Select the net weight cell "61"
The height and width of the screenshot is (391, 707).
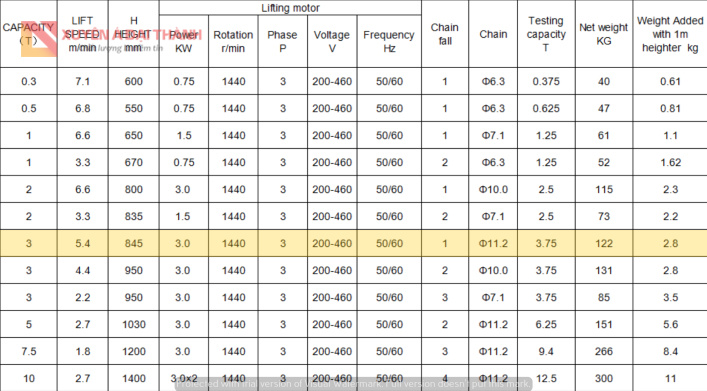pyautogui.click(x=604, y=135)
